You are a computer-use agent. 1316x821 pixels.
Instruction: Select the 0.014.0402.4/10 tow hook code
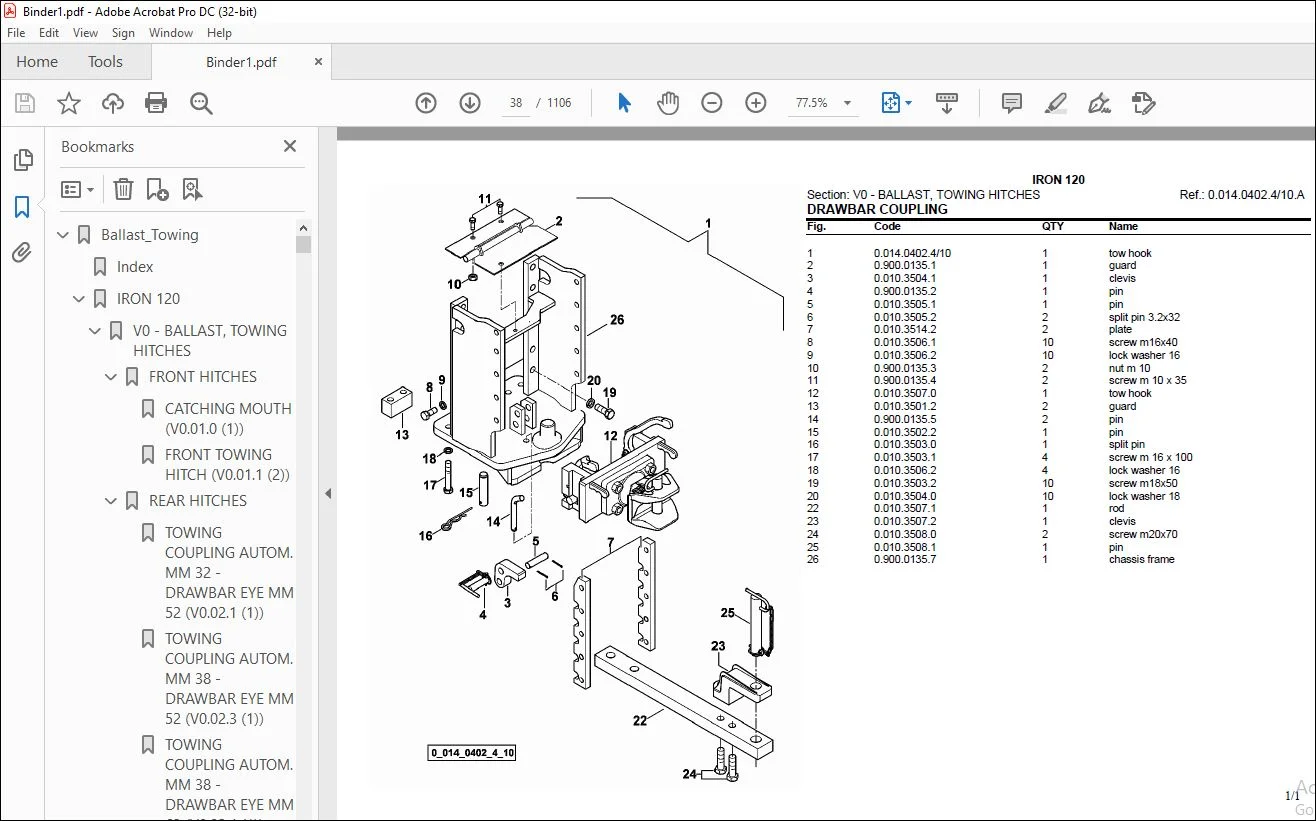pyautogui.click(x=912, y=253)
